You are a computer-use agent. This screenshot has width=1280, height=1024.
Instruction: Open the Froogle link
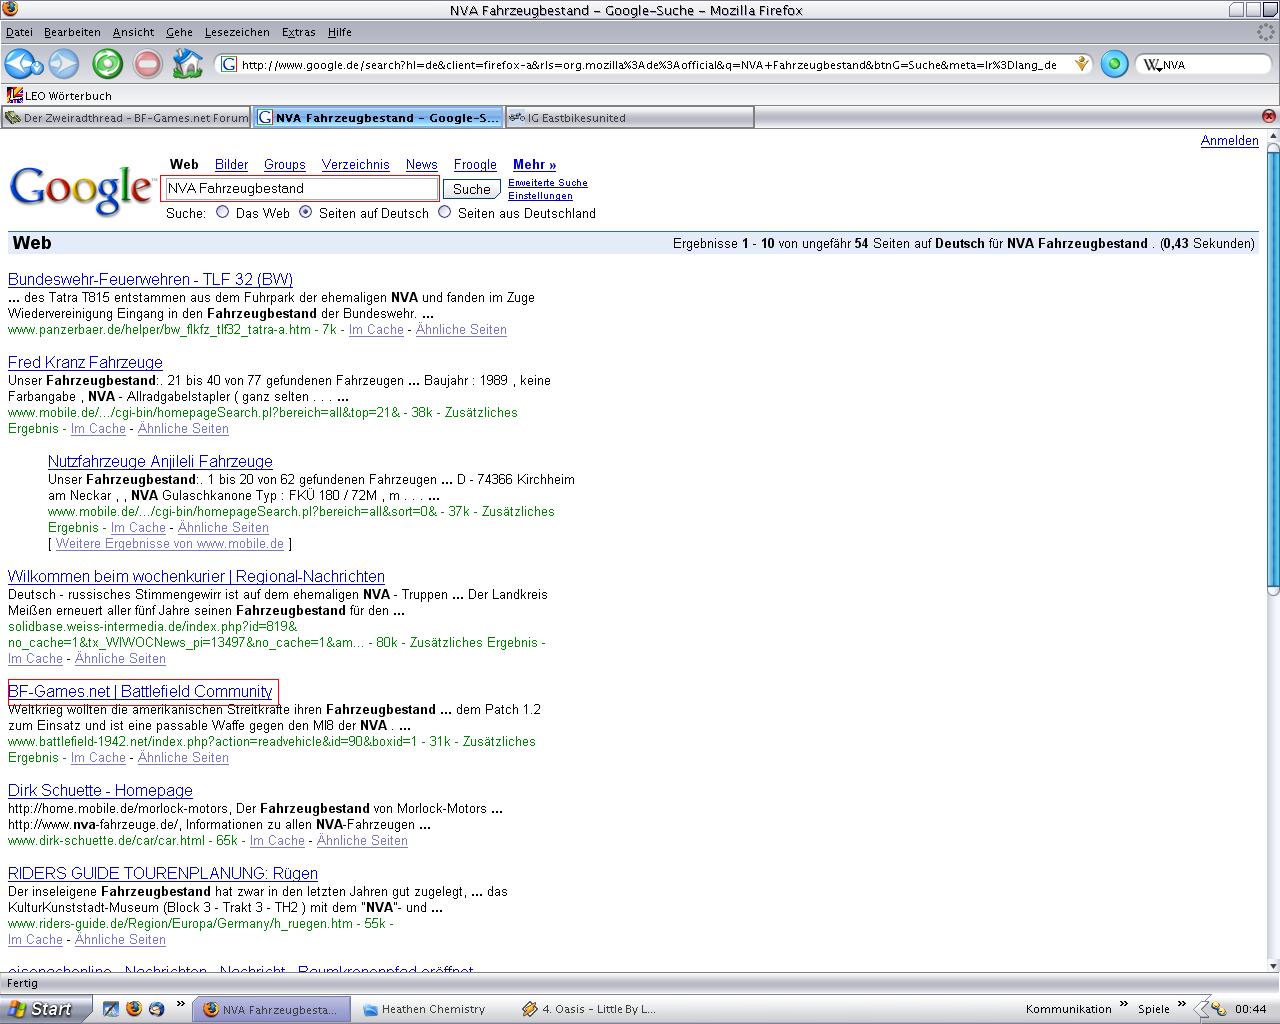tap(475, 165)
